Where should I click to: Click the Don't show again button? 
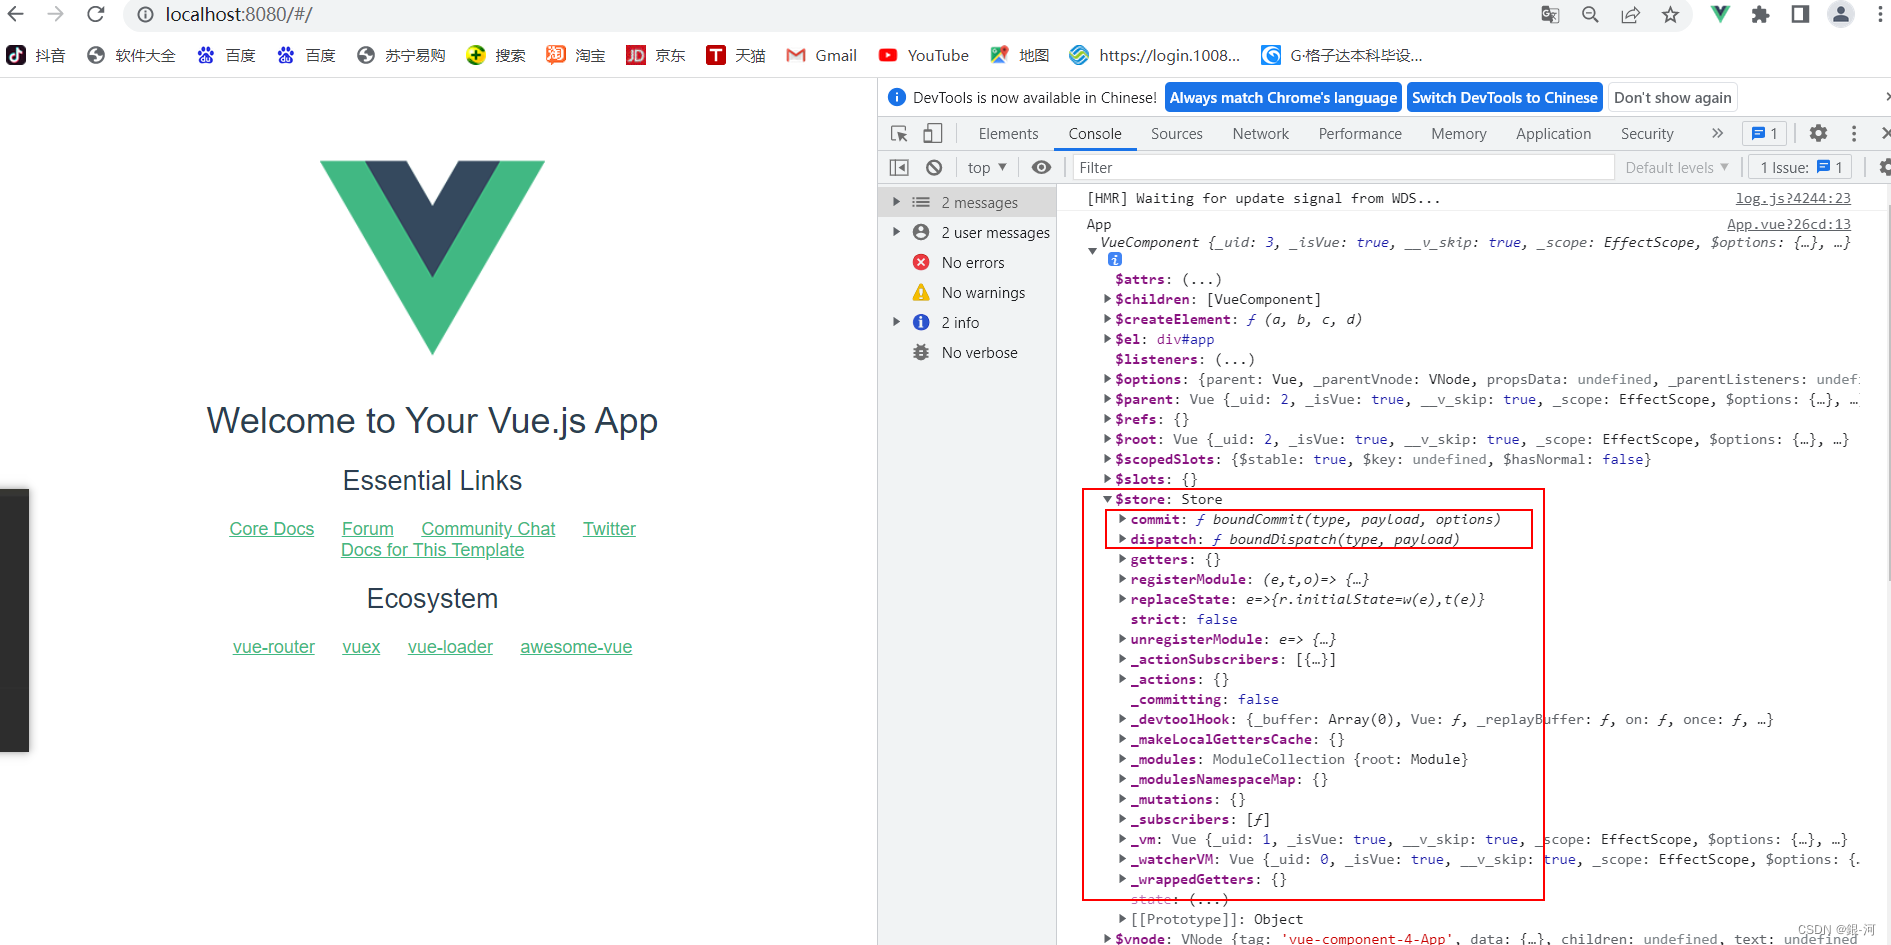(1672, 97)
